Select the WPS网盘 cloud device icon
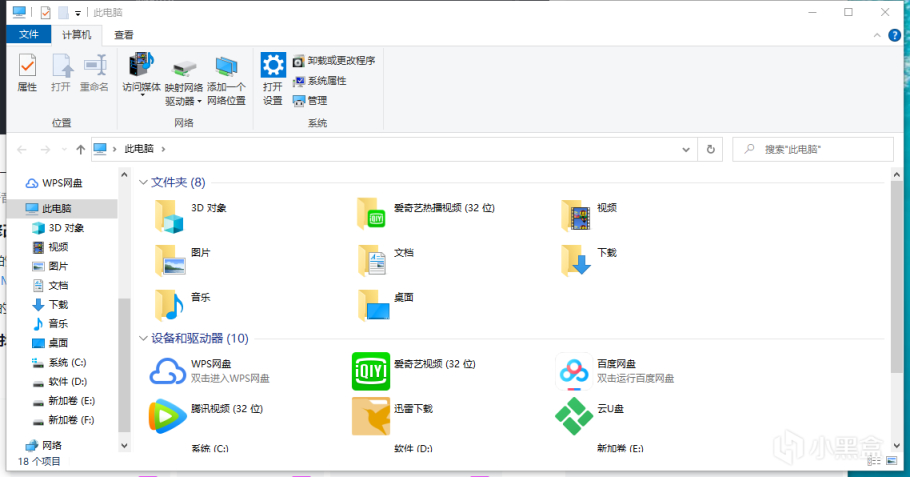 tap(168, 371)
